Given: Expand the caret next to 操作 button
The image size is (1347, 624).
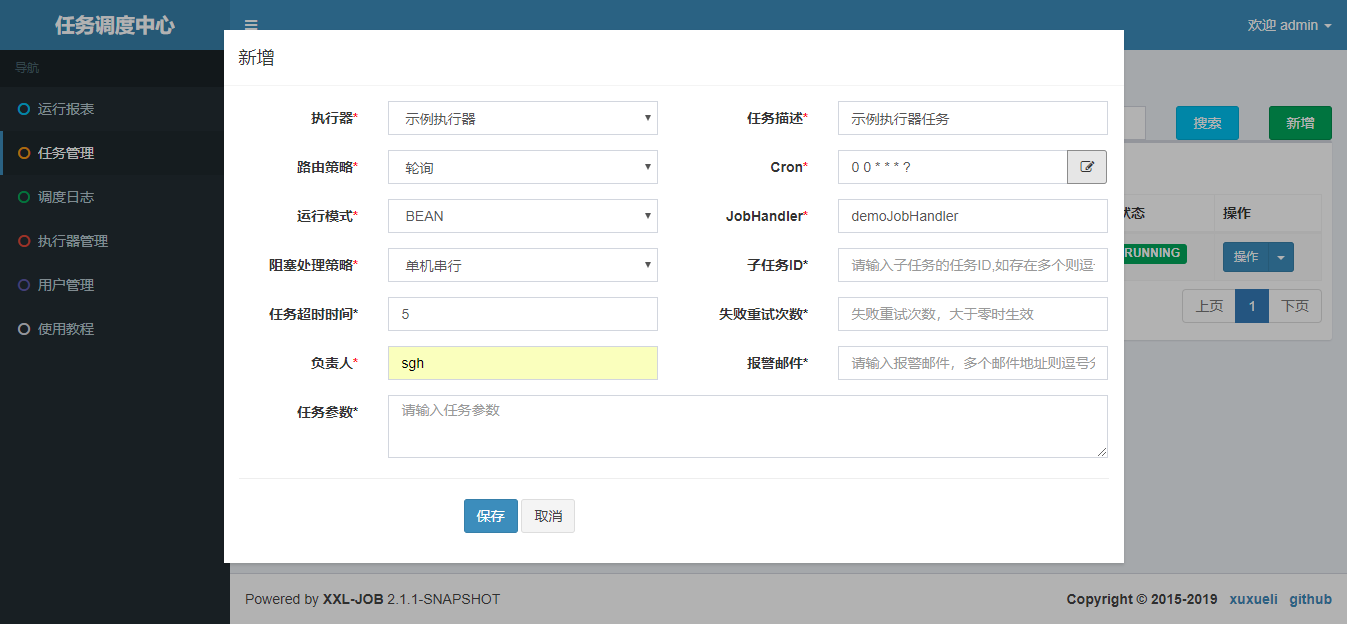Looking at the screenshot, I should [x=1281, y=257].
